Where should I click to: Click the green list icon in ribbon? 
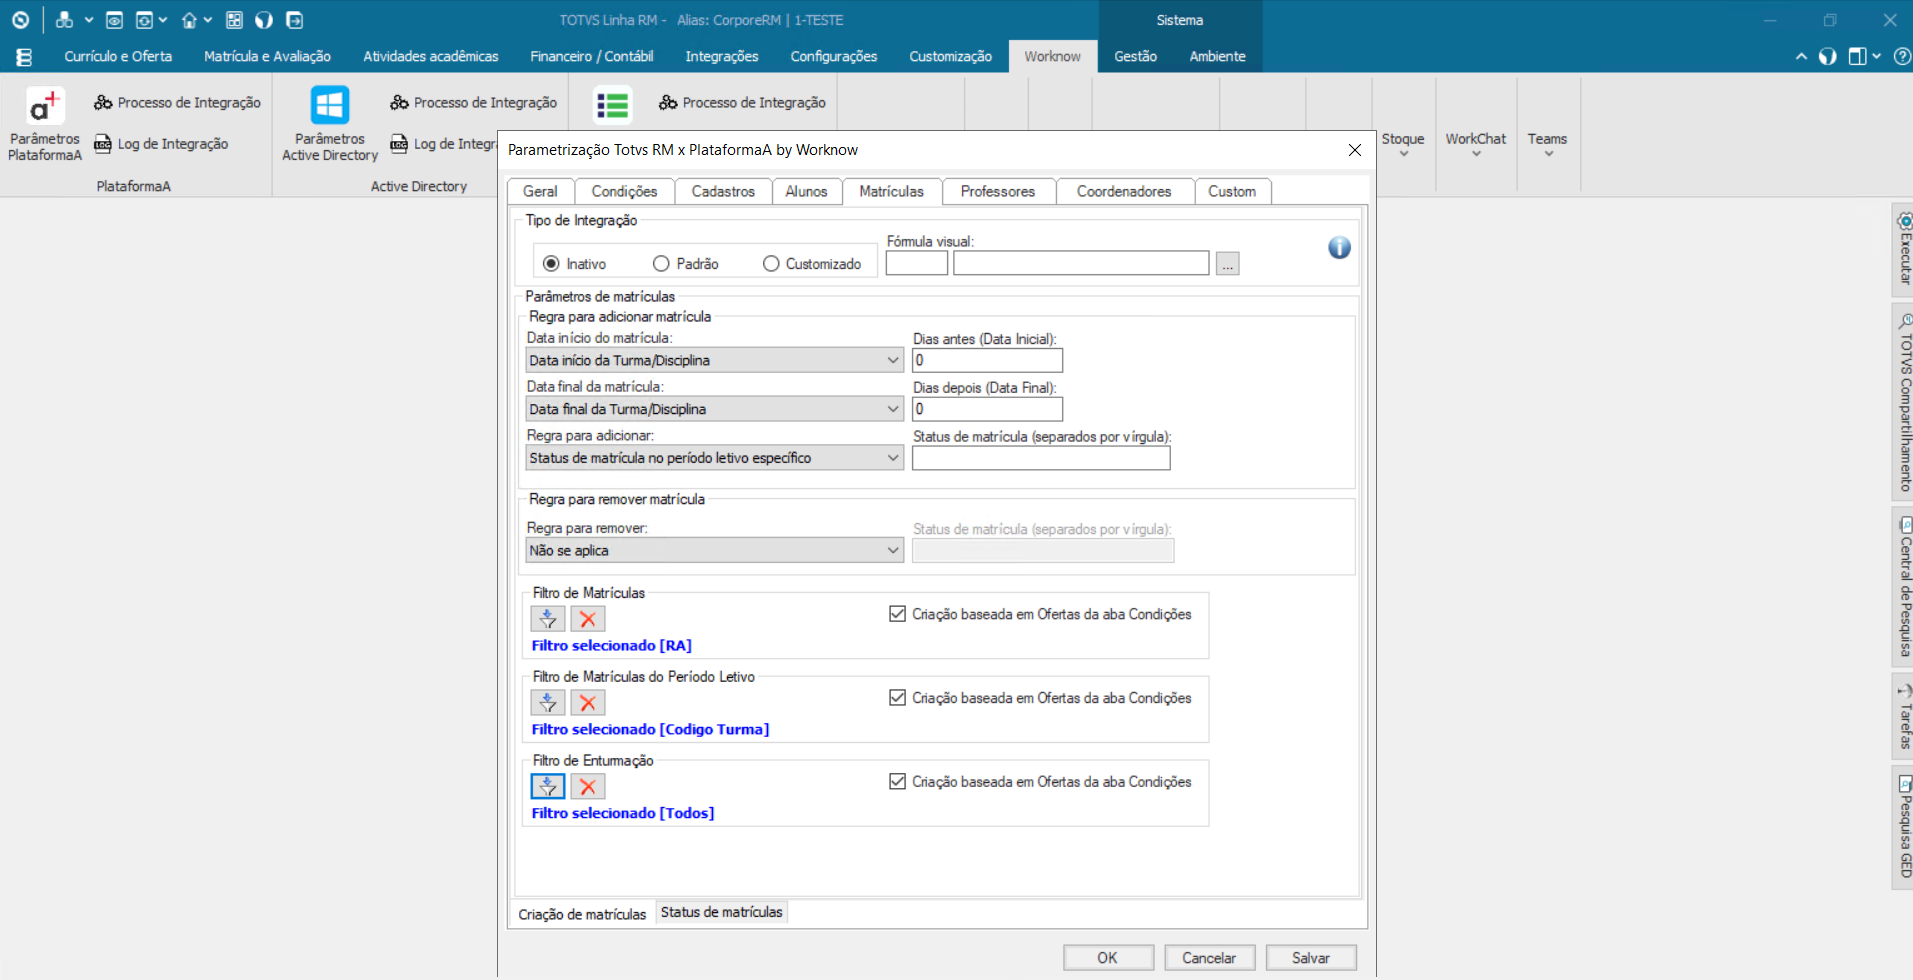[612, 105]
